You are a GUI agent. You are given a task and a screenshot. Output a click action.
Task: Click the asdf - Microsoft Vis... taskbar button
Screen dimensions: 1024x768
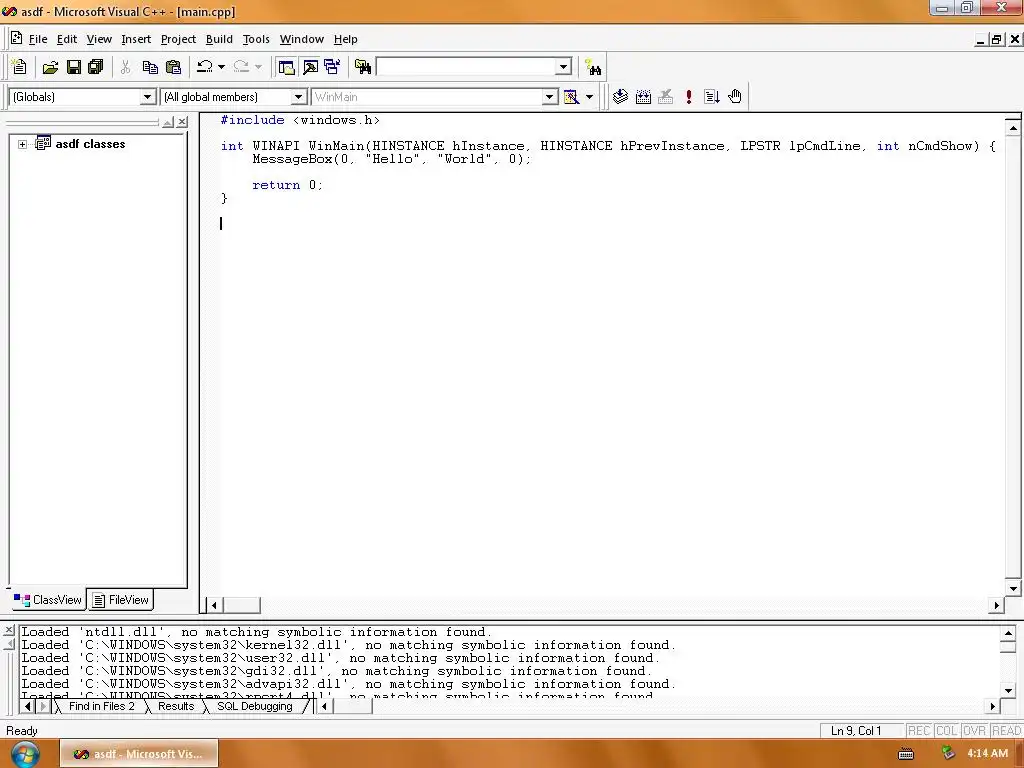[138, 754]
